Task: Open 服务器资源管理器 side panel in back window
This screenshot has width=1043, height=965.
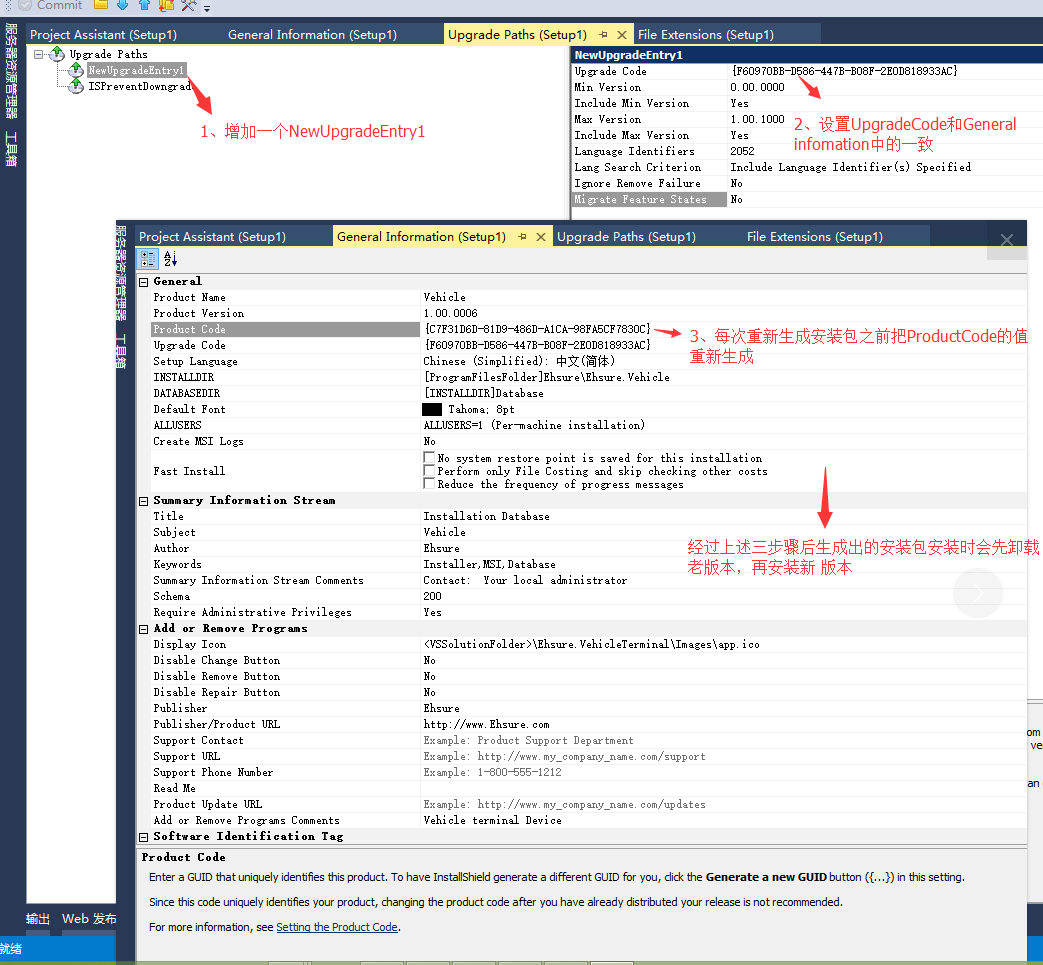Action: pyautogui.click(x=11, y=71)
